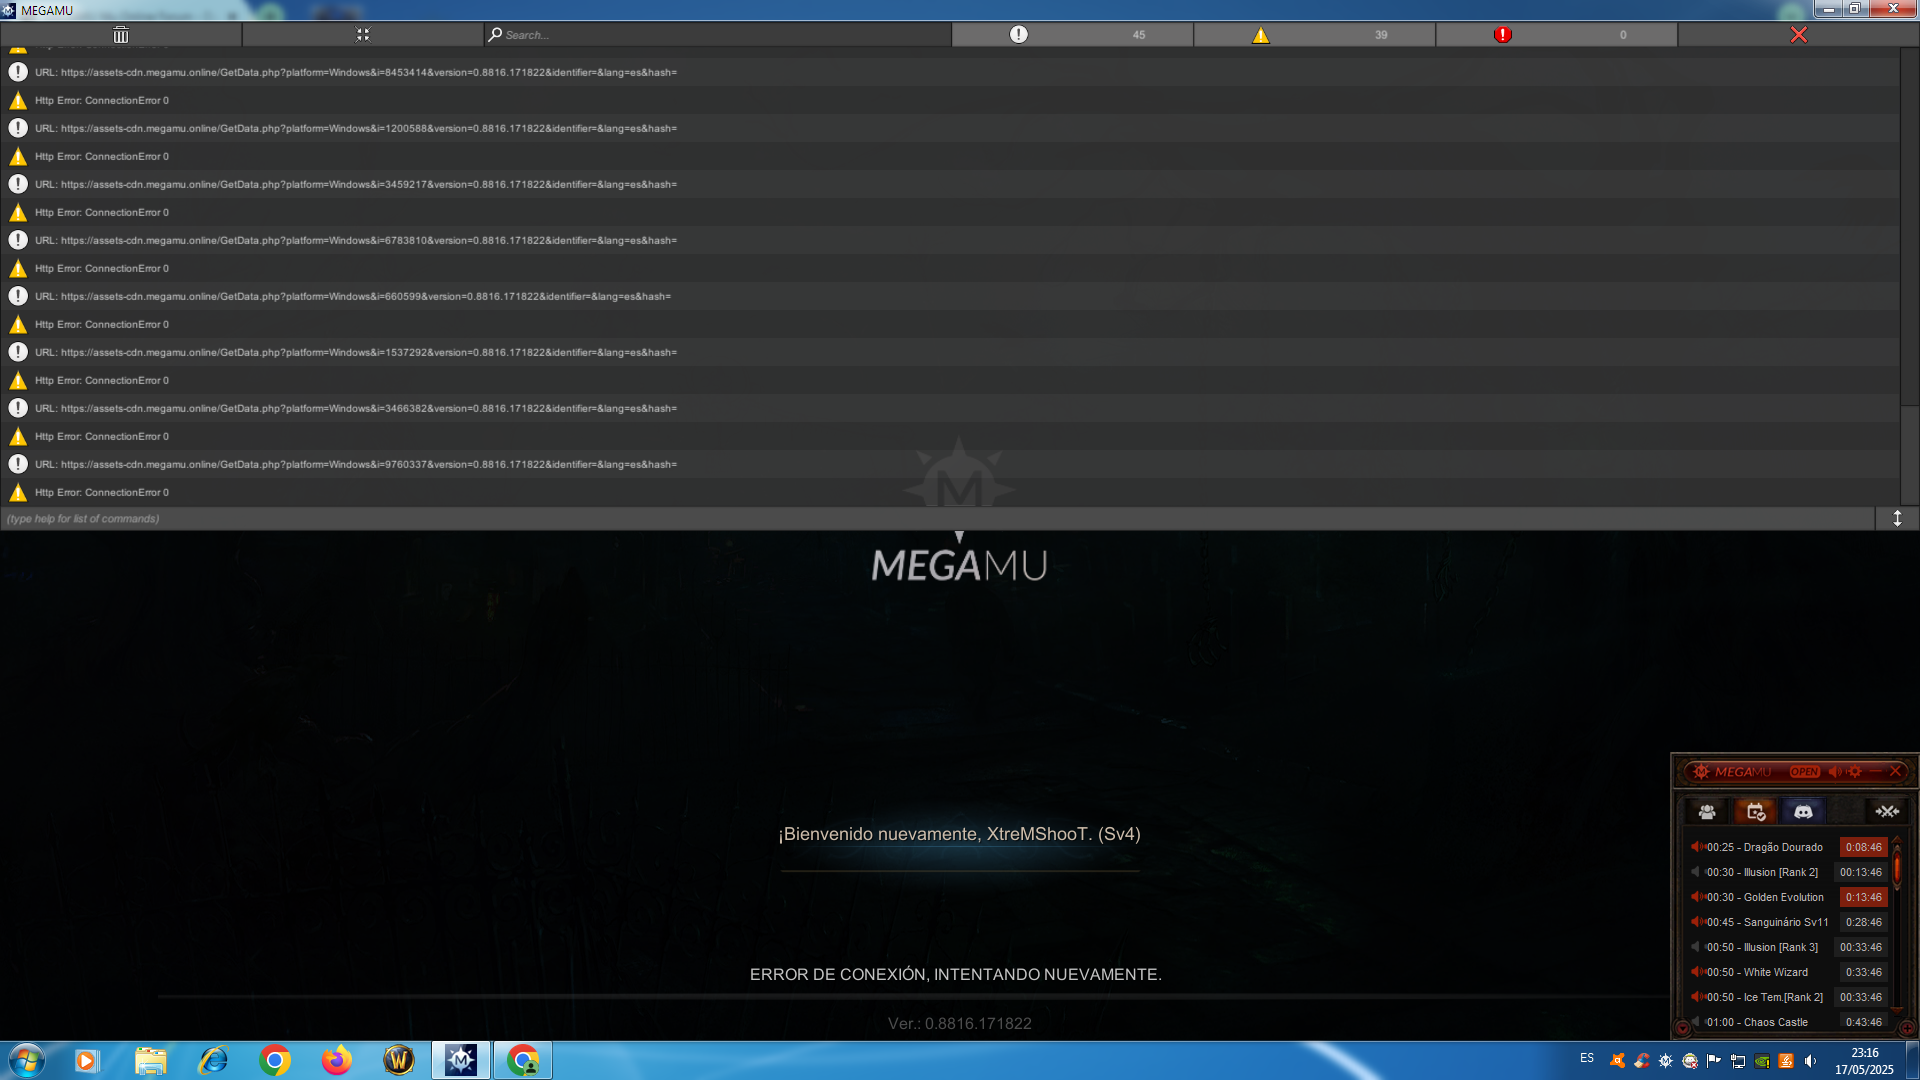Select log URL entry with i=8453414
This screenshot has width=1920, height=1080.
click(950, 72)
